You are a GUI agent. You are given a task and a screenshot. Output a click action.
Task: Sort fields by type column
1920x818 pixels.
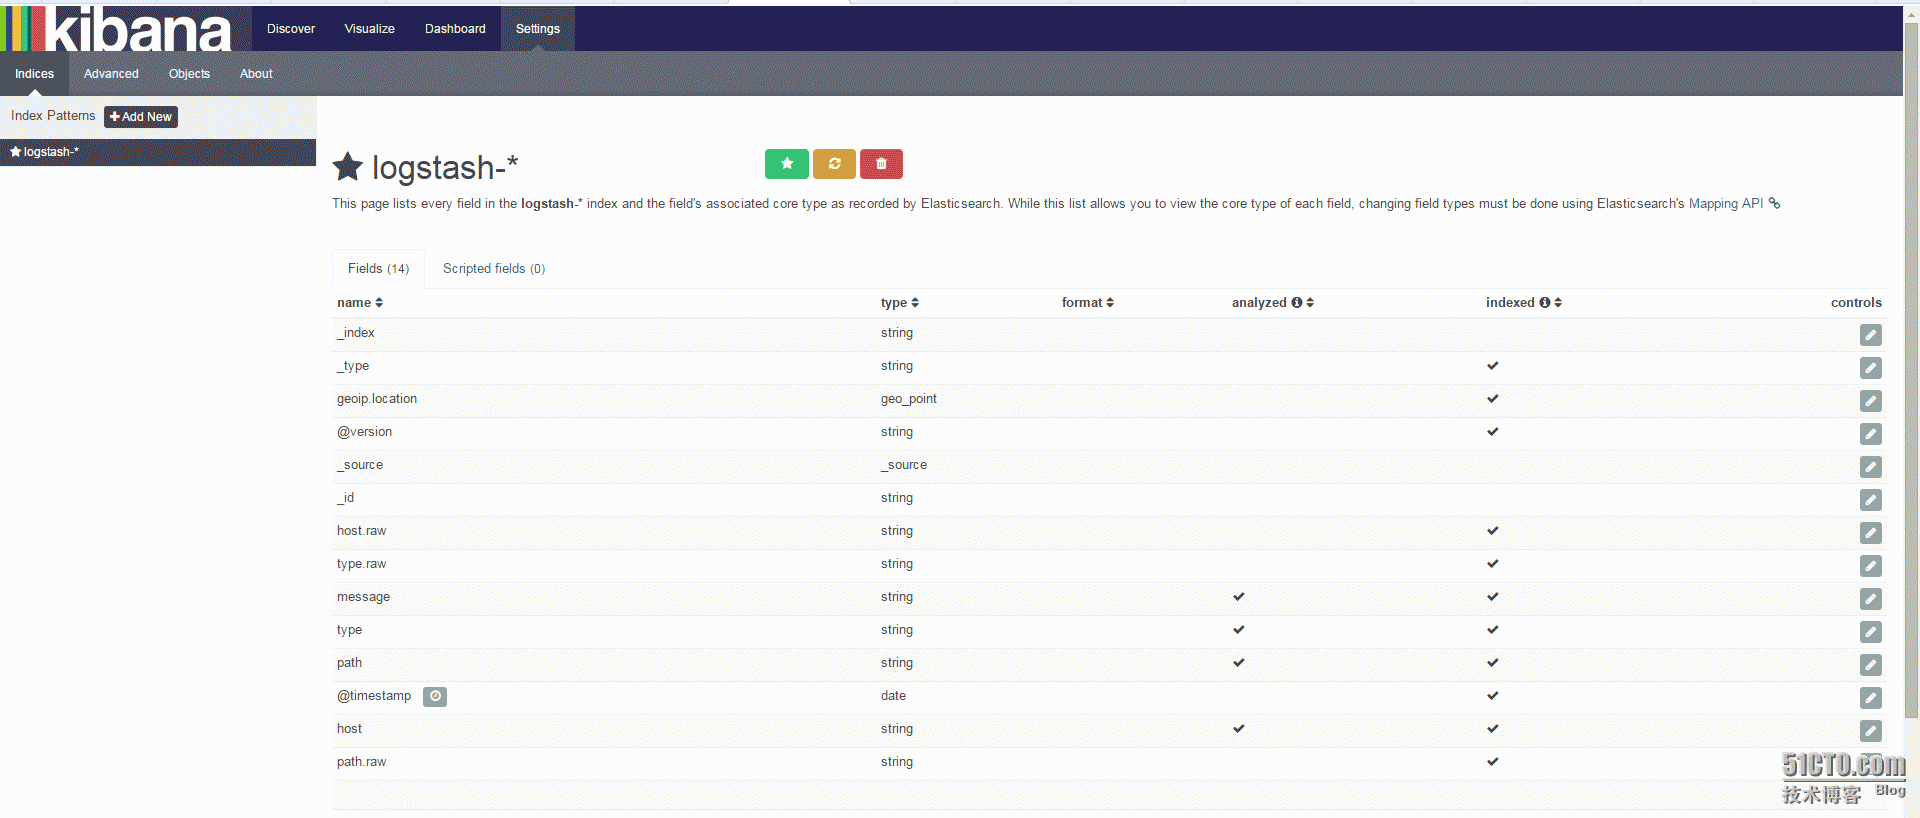900,302
